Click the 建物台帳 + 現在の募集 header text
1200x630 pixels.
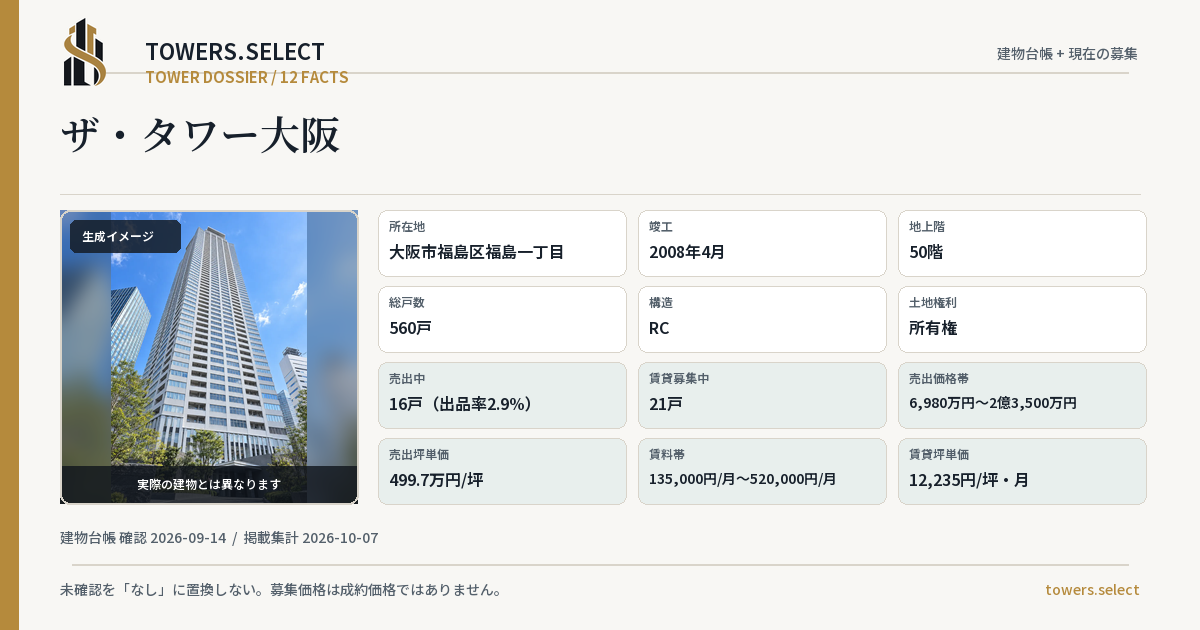click(1067, 54)
